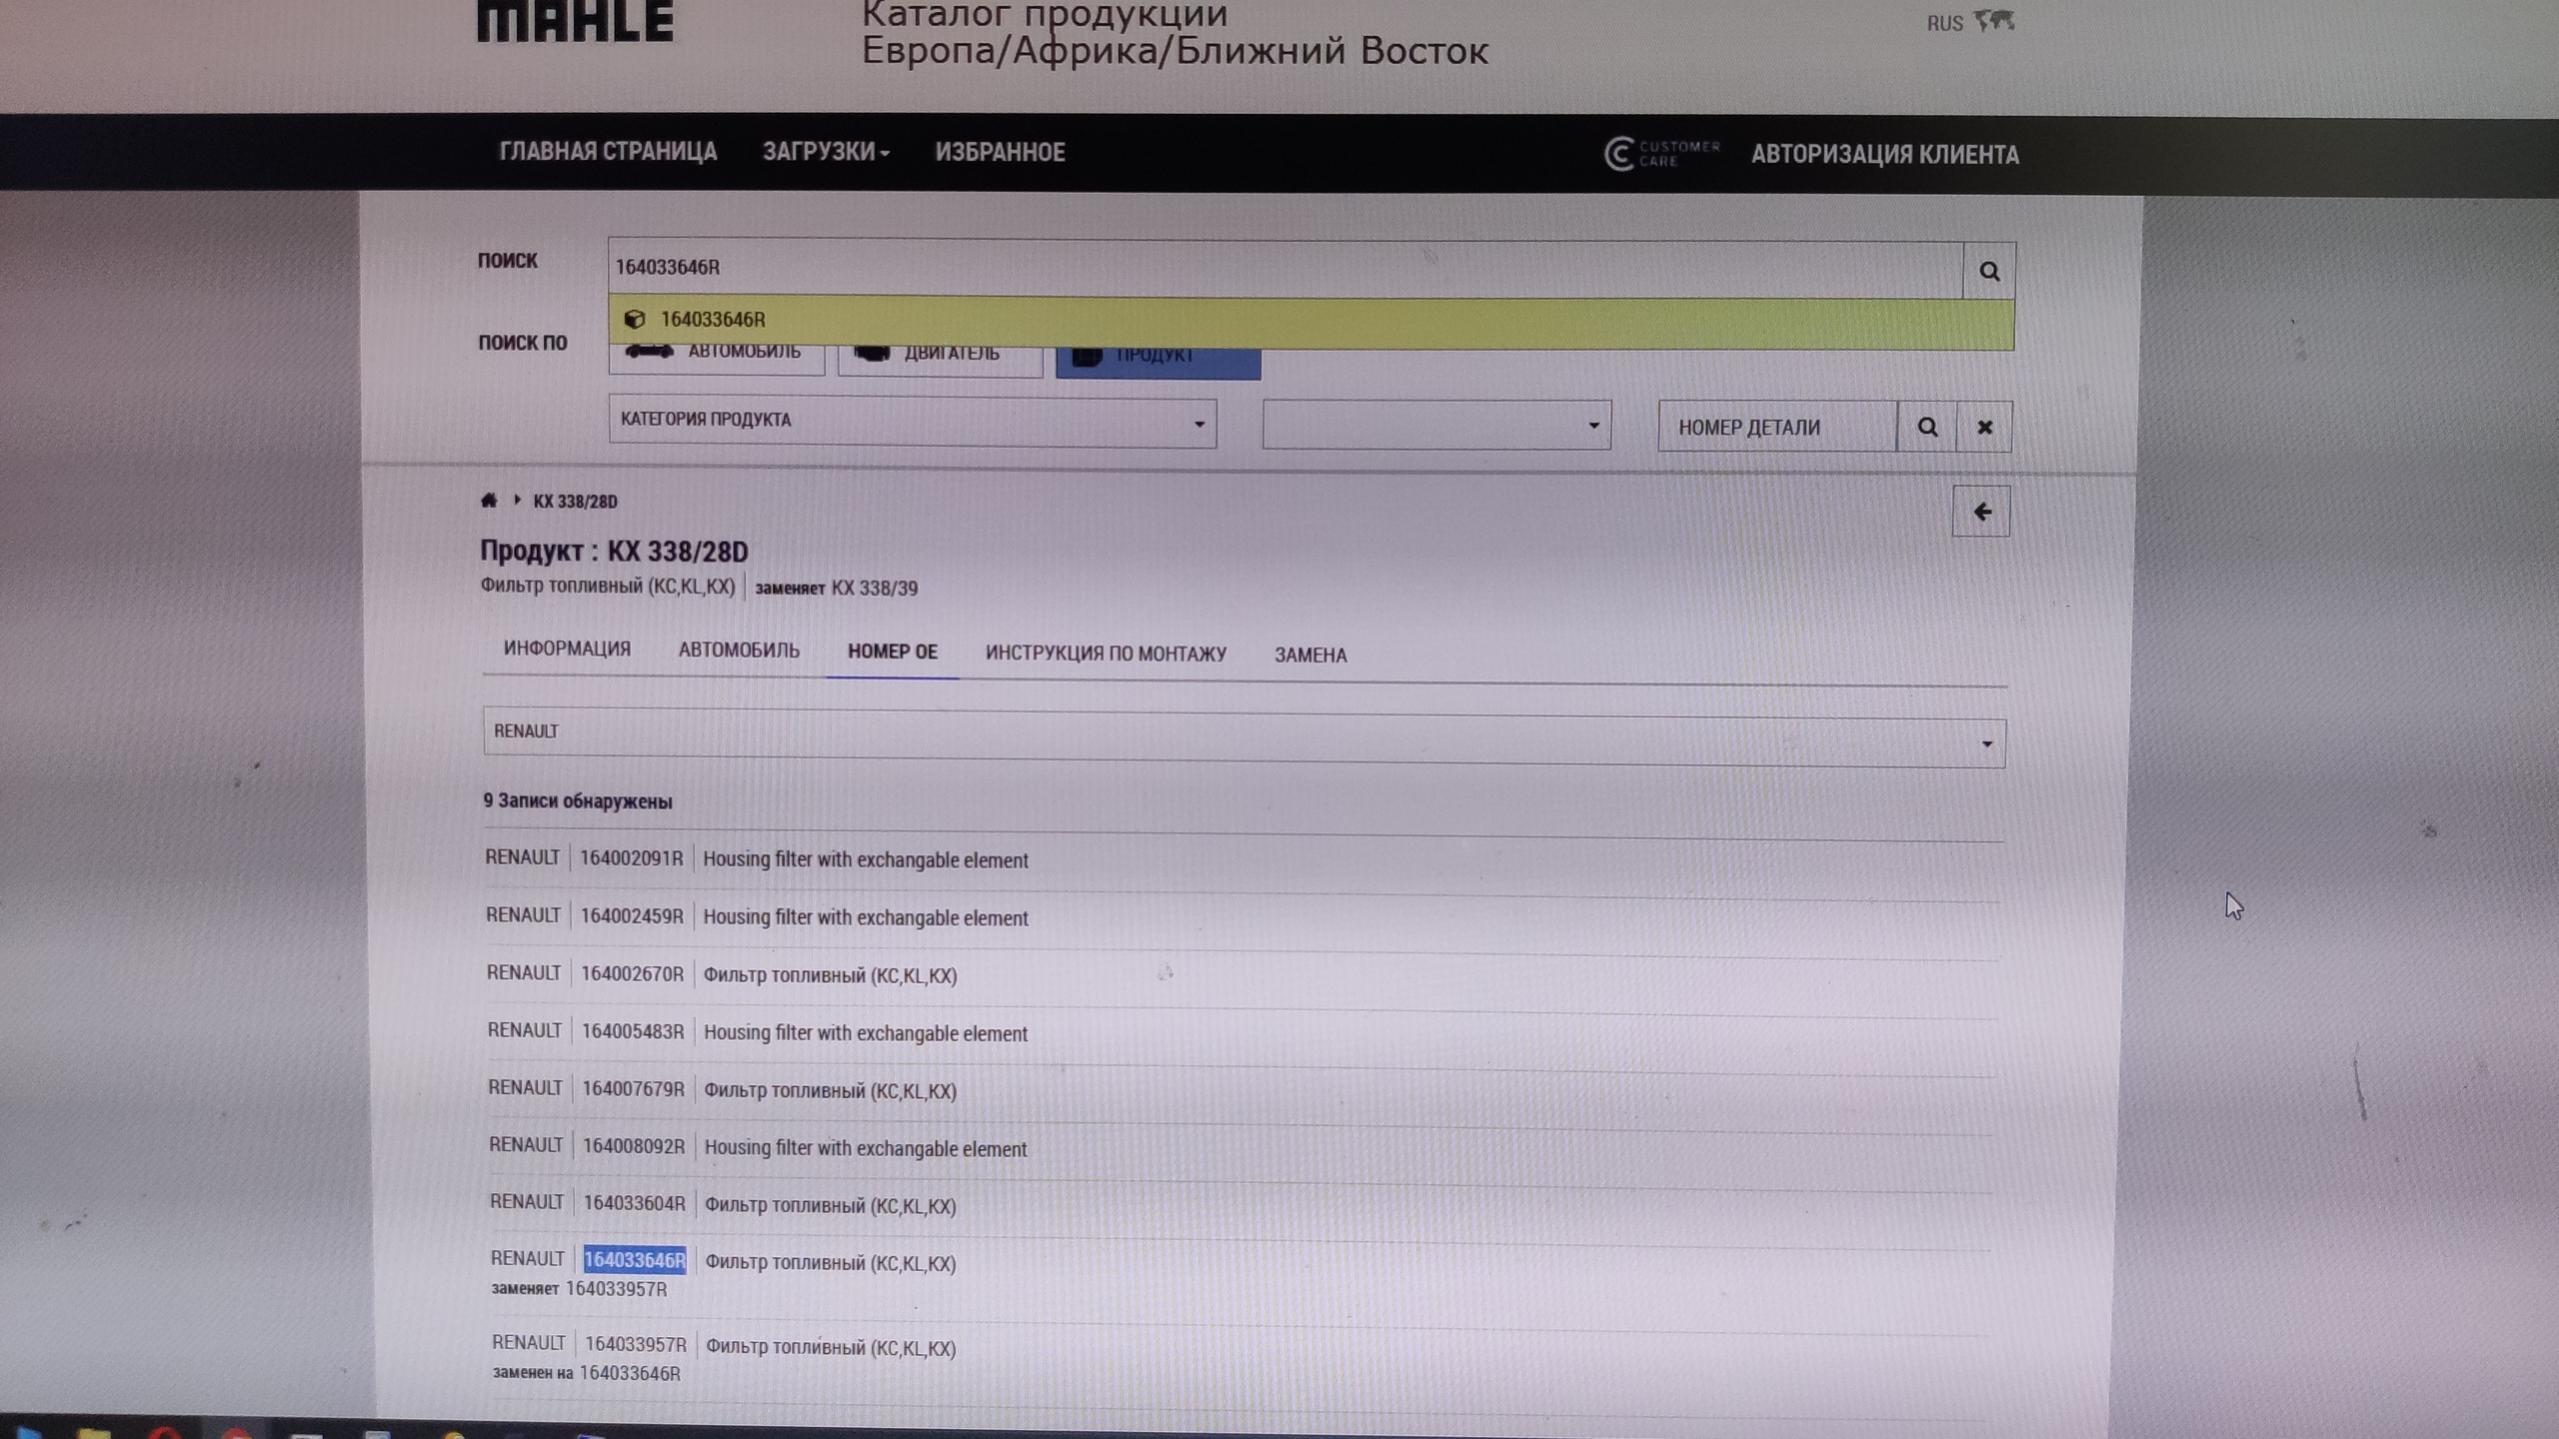The width and height of the screenshot is (2559, 1439).
Task: Expand the RENAULT manufacturer dropdown
Action: (x=1244, y=737)
